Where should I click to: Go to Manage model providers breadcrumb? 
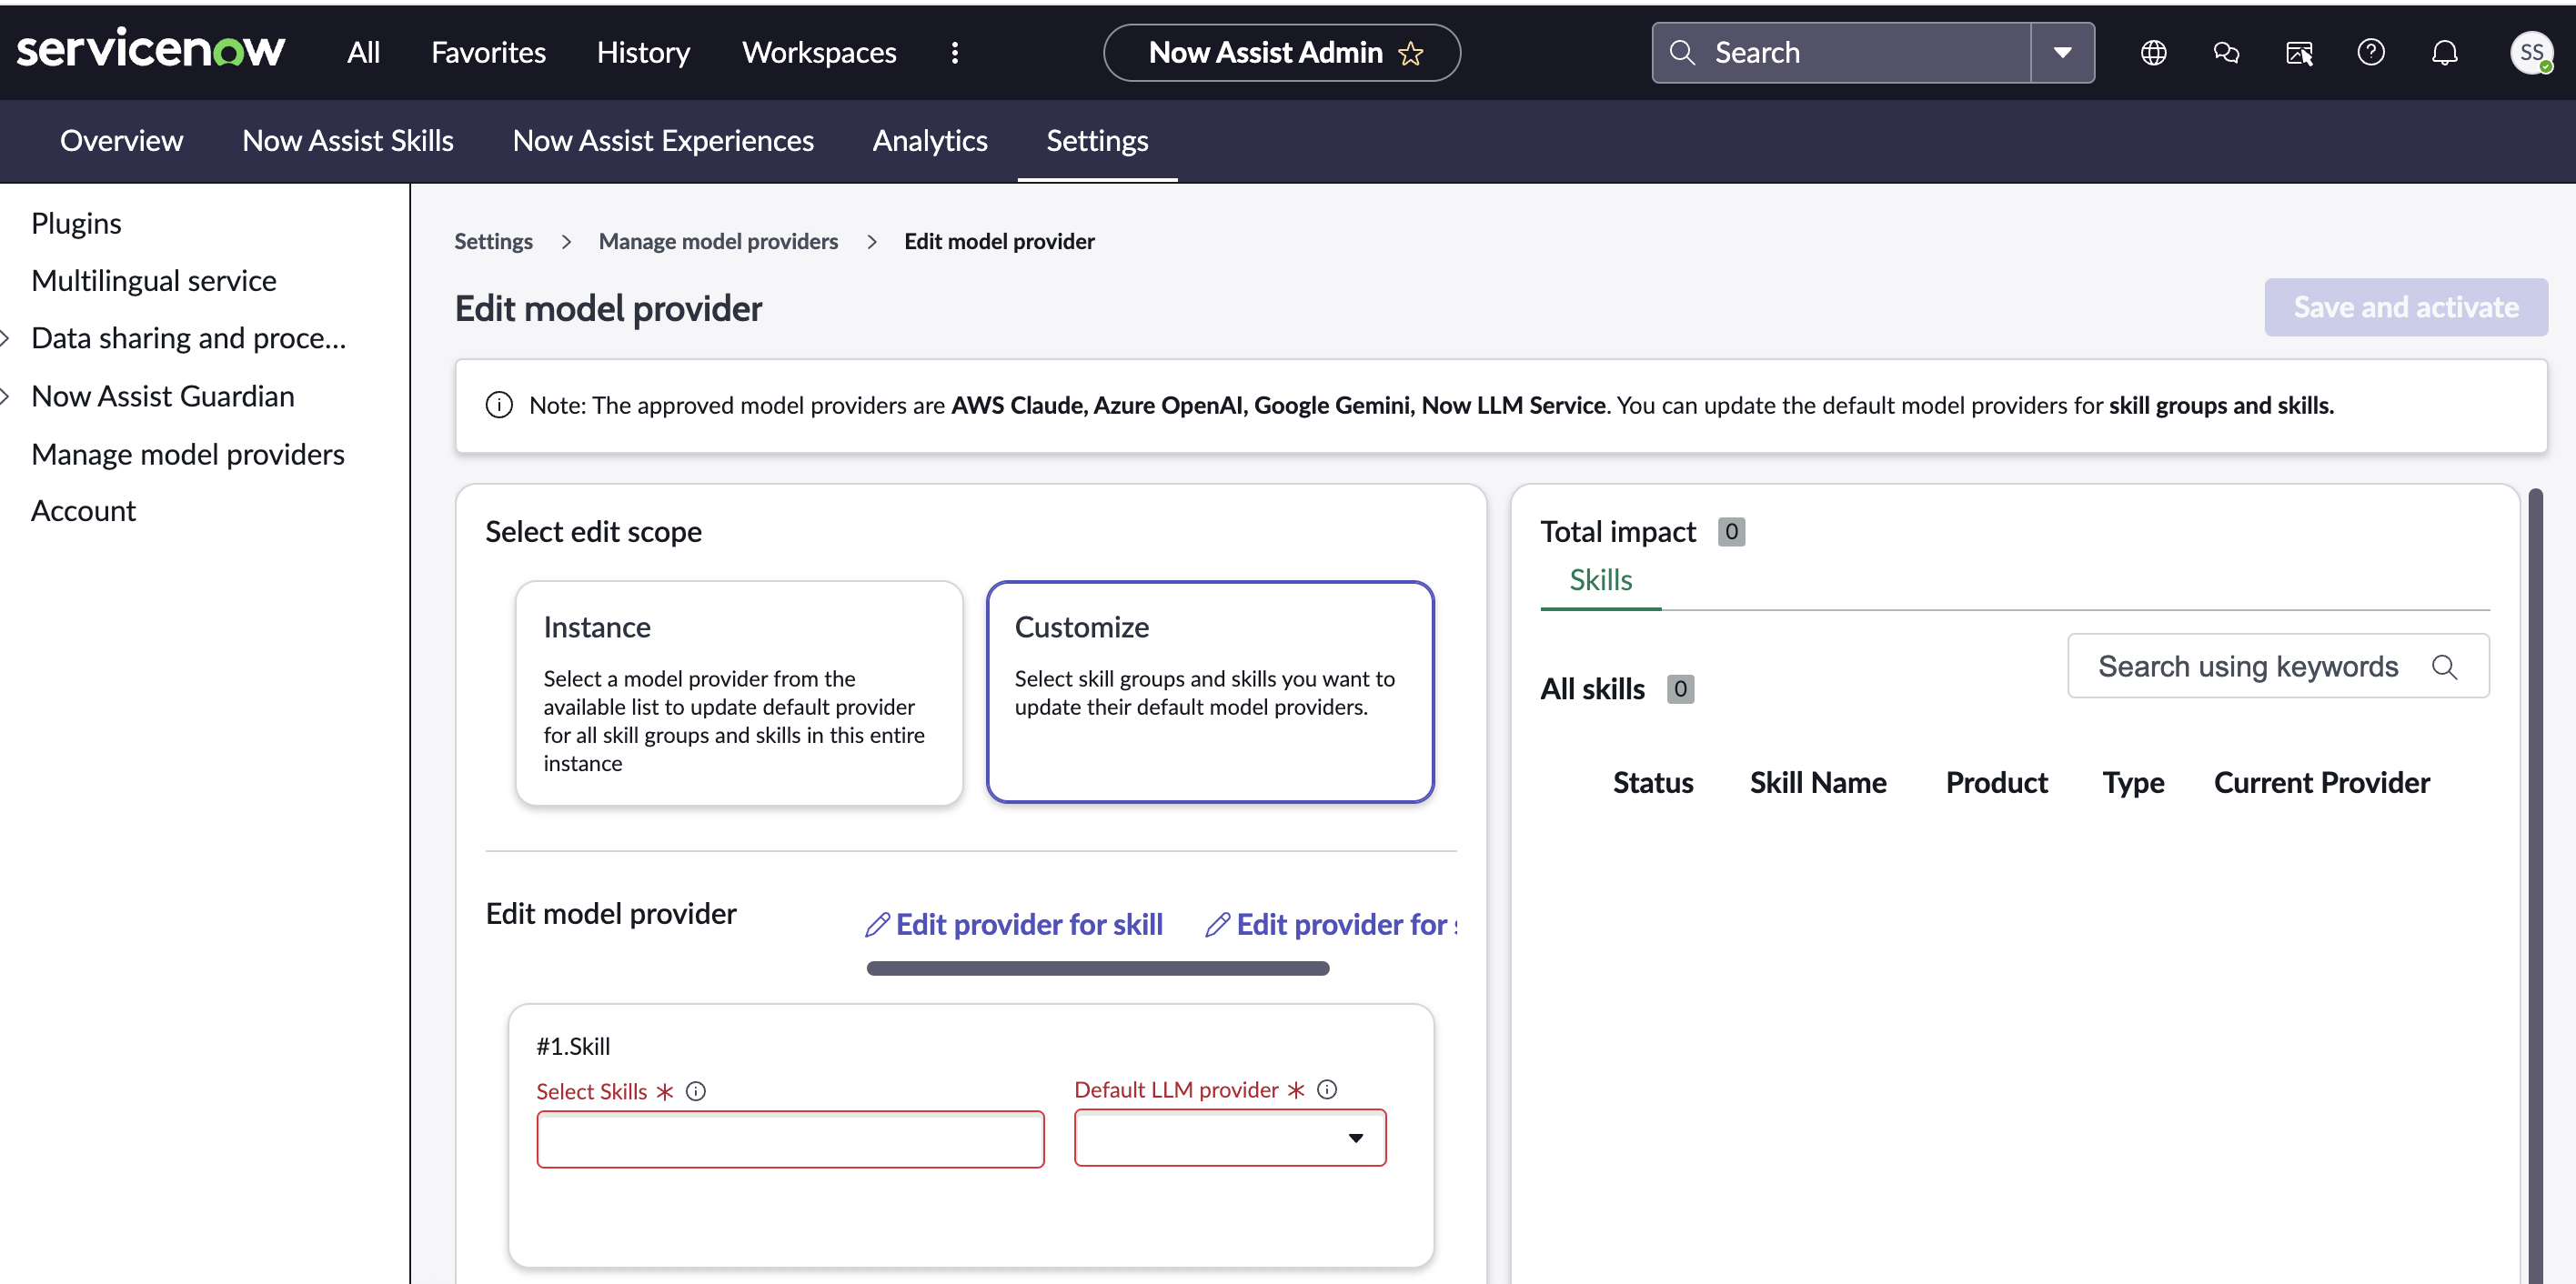tap(718, 241)
